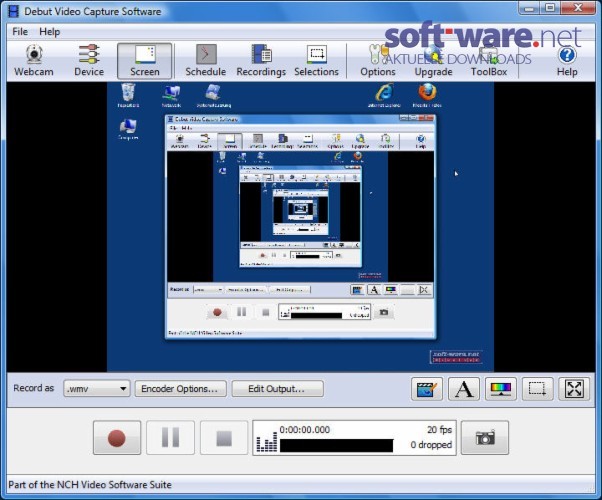The image size is (602, 500).
Task: Click the Mozilla Firefox icon in preview
Action: (427, 95)
